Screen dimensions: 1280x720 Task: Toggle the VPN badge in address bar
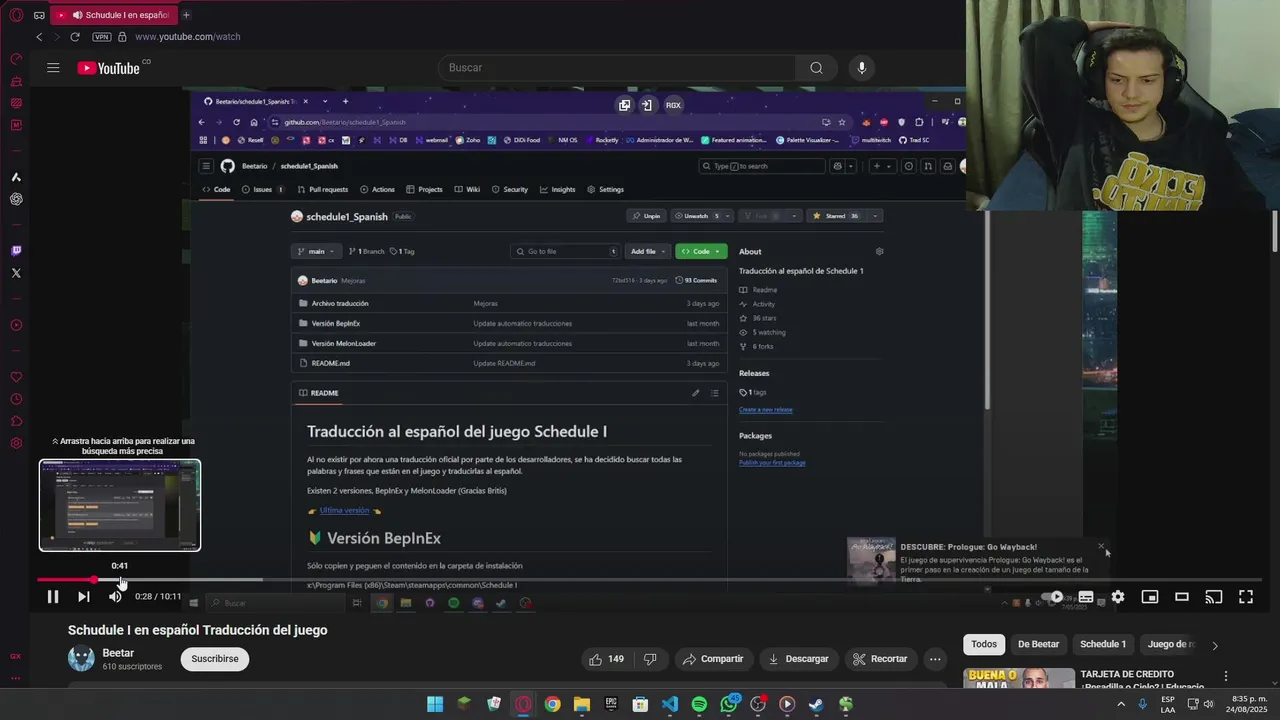[x=101, y=37]
